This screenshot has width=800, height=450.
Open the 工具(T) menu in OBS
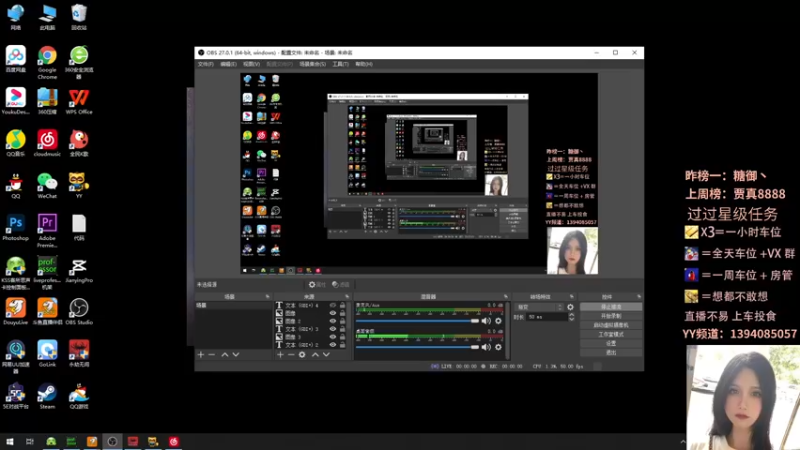point(340,64)
